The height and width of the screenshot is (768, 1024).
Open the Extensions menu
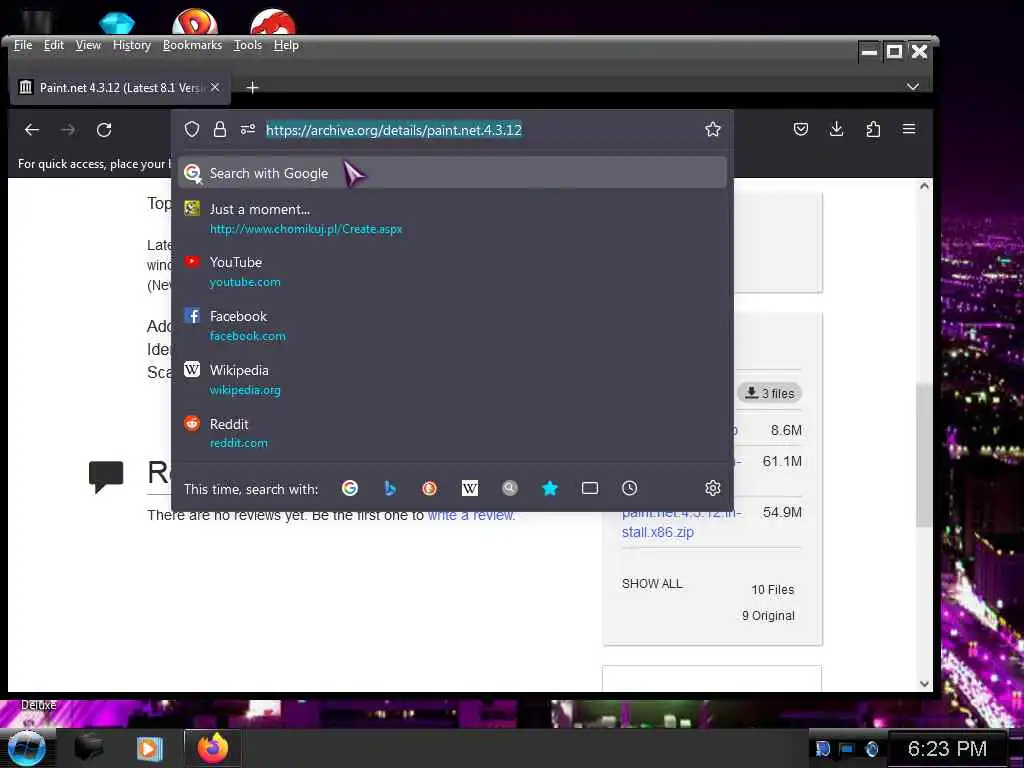point(873,129)
